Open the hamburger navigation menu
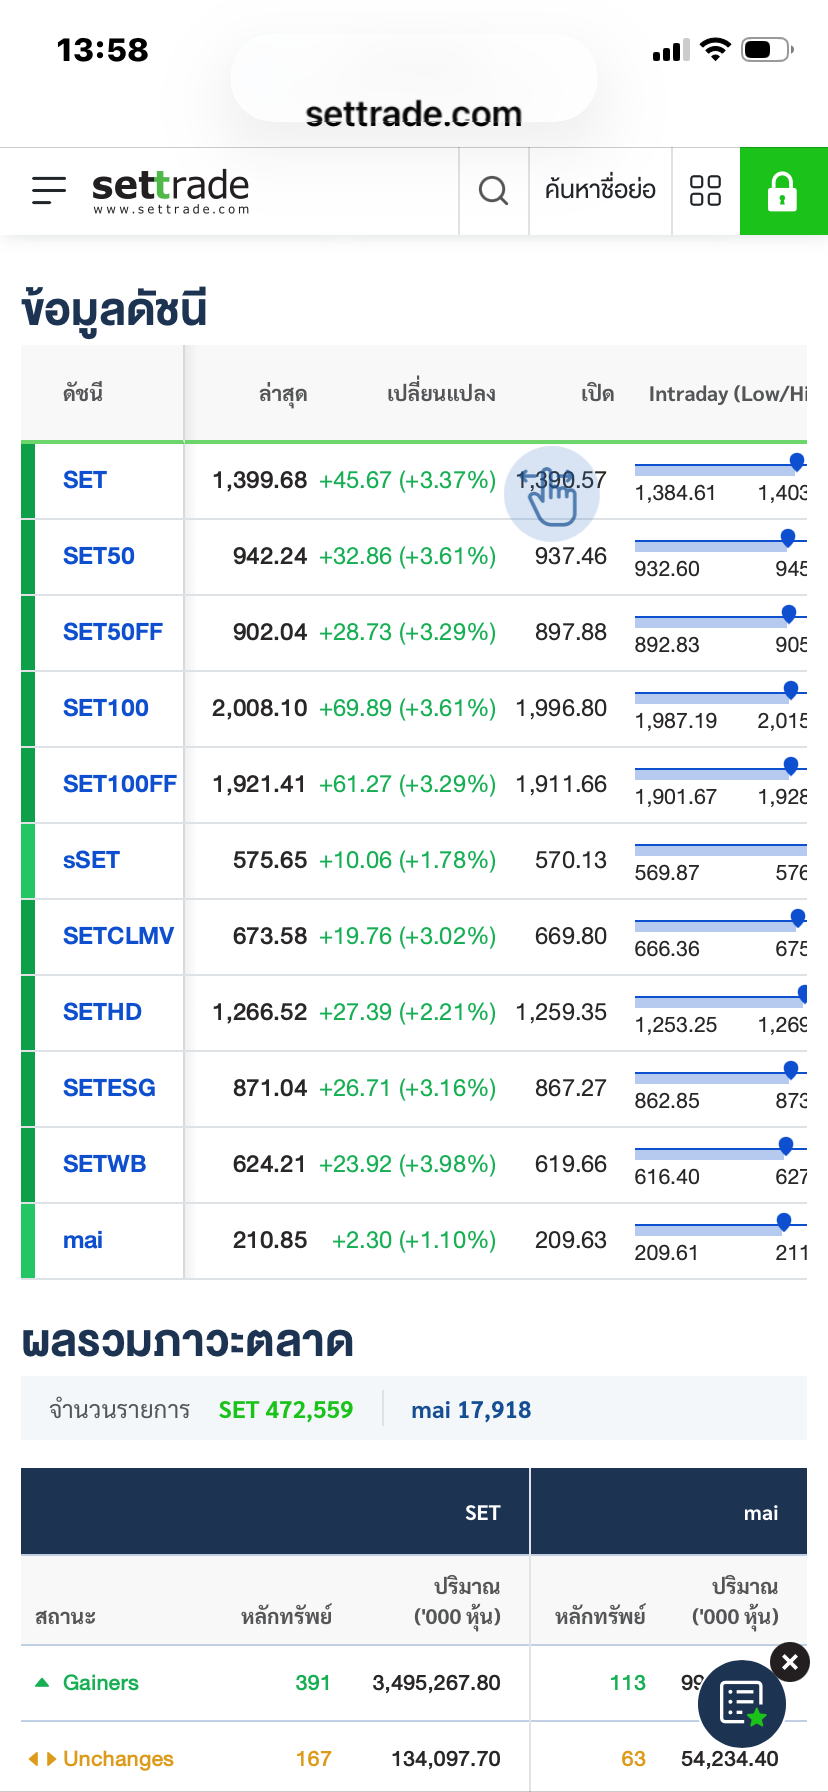This screenshot has width=828, height=1792. [49, 190]
